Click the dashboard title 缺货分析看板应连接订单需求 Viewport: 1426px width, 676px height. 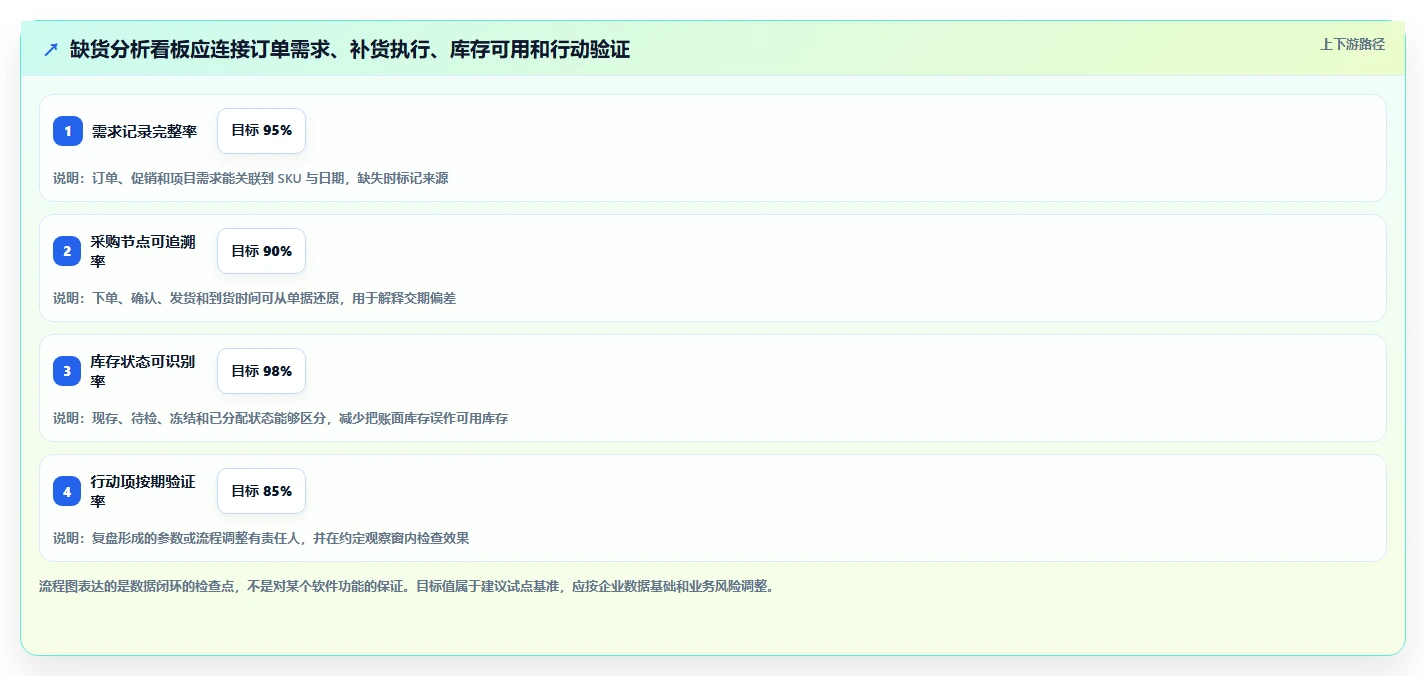pyautogui.click(x=350, y=50)
